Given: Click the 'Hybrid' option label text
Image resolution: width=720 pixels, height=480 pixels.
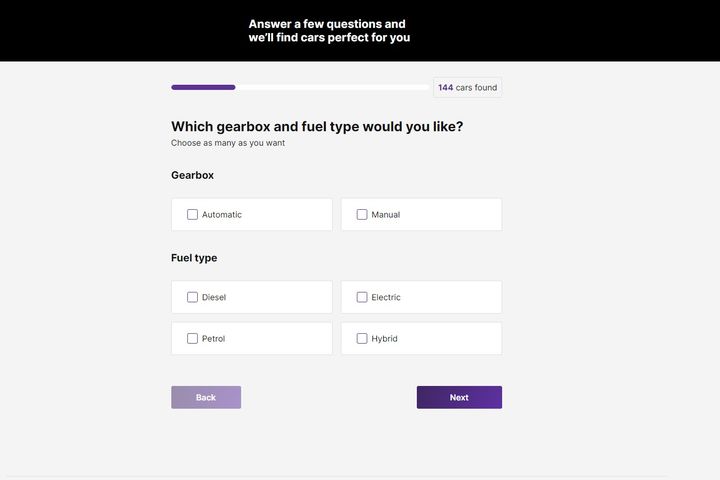Looking at the screenshot, I should coord(384,339).
